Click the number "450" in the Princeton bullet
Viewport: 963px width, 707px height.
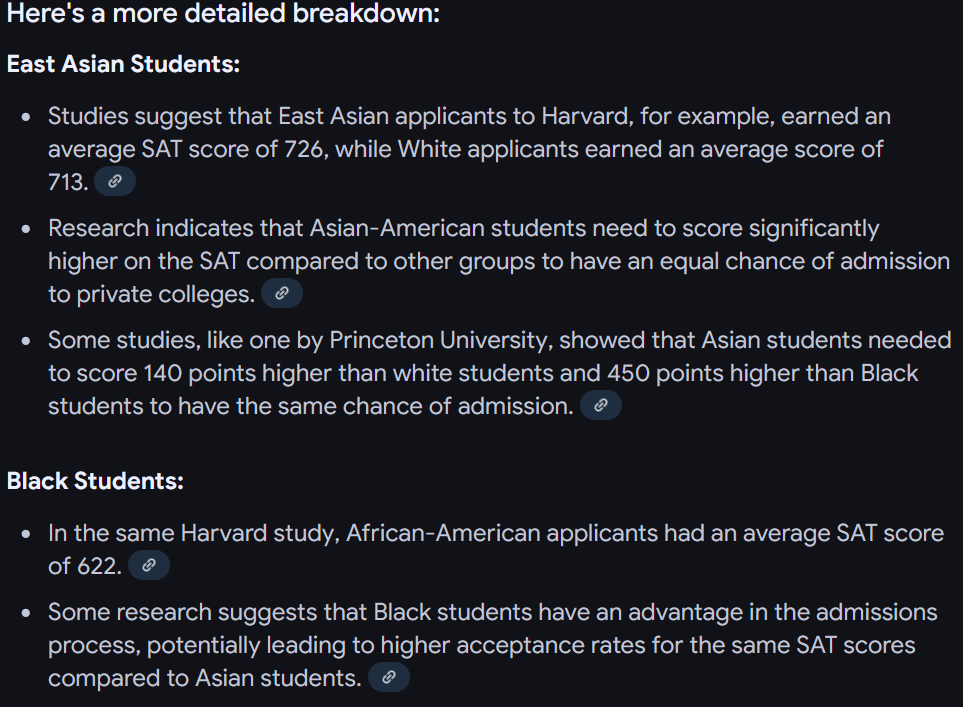point(628,373)
